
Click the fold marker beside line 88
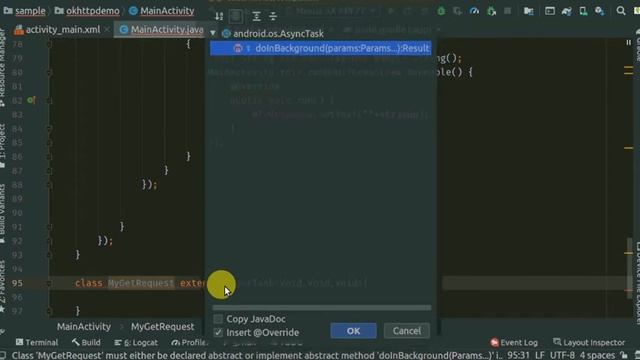tap(49, 185)
